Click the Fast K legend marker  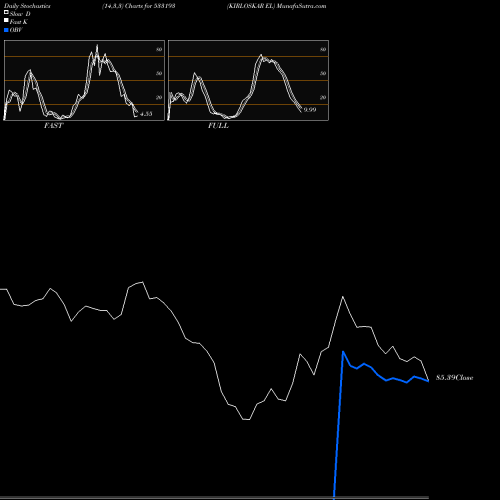6,21
